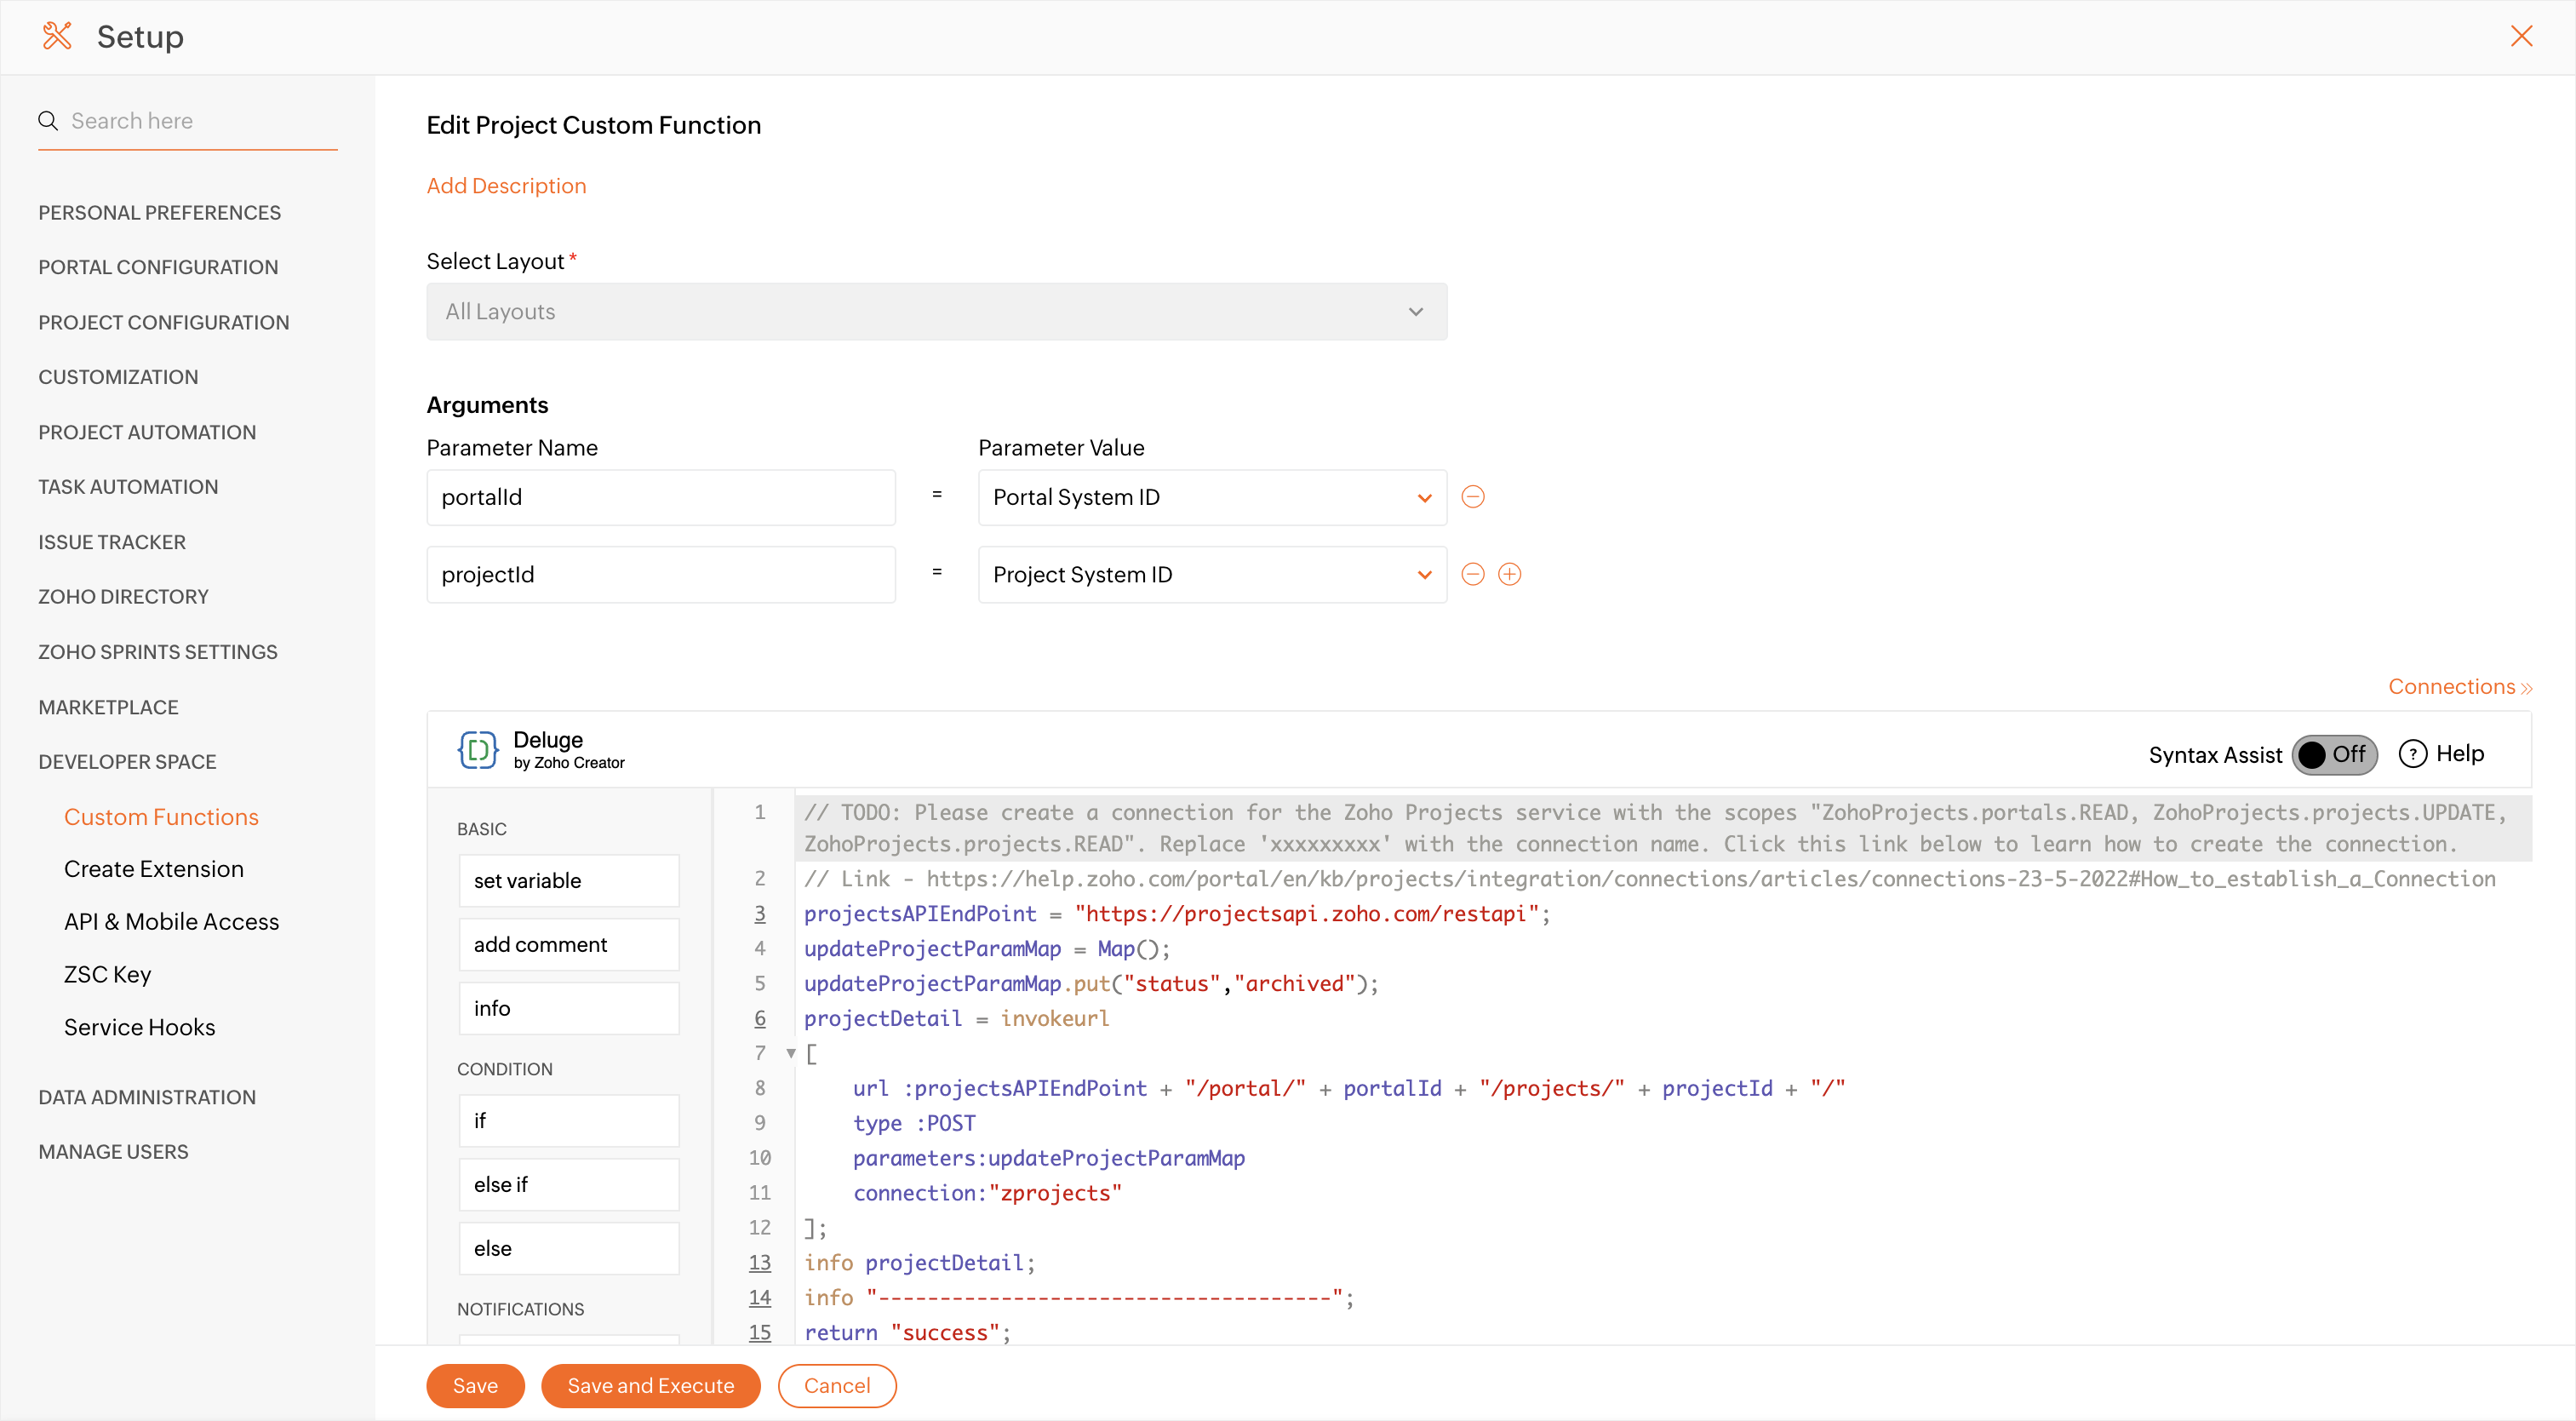
Task: Click line number 15 in editor
Action: coord(760,1333)
